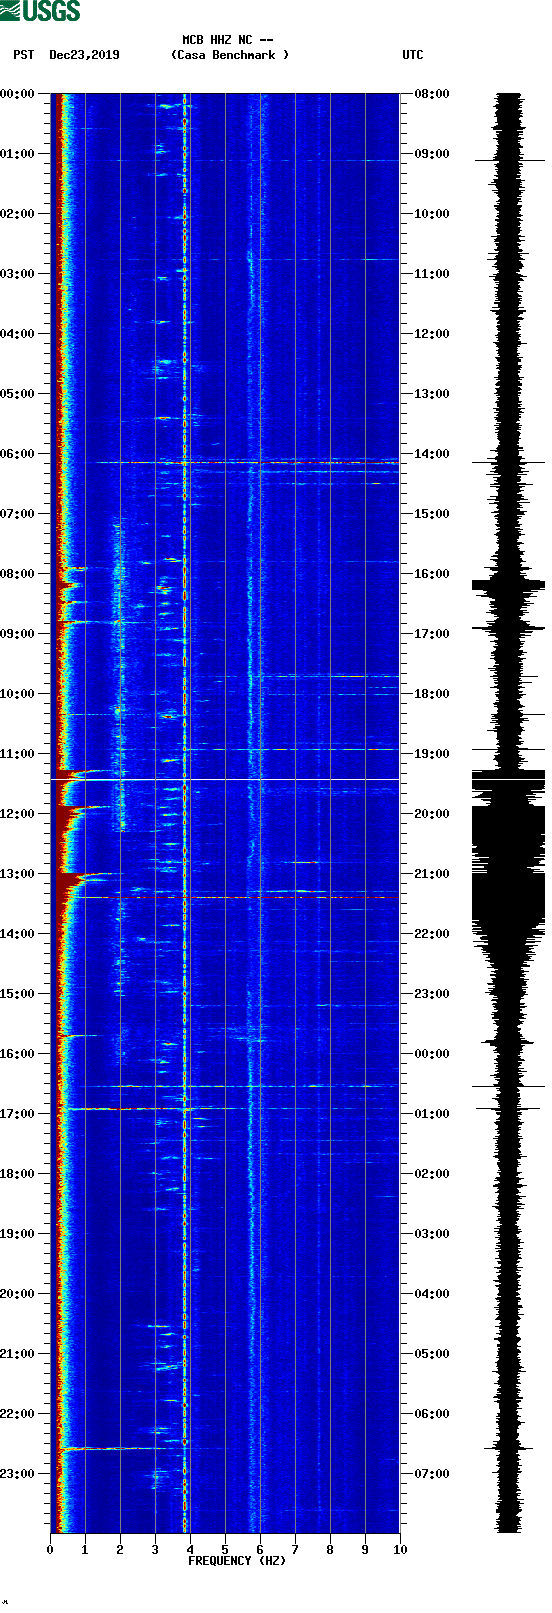Click the white horizontal gap line near 11:30 PST

[225, 779]
